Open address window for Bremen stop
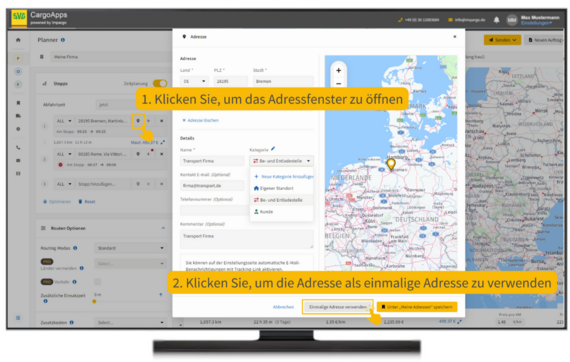The image size is (570, 362). pyautogui.click(x=138, y=121)
